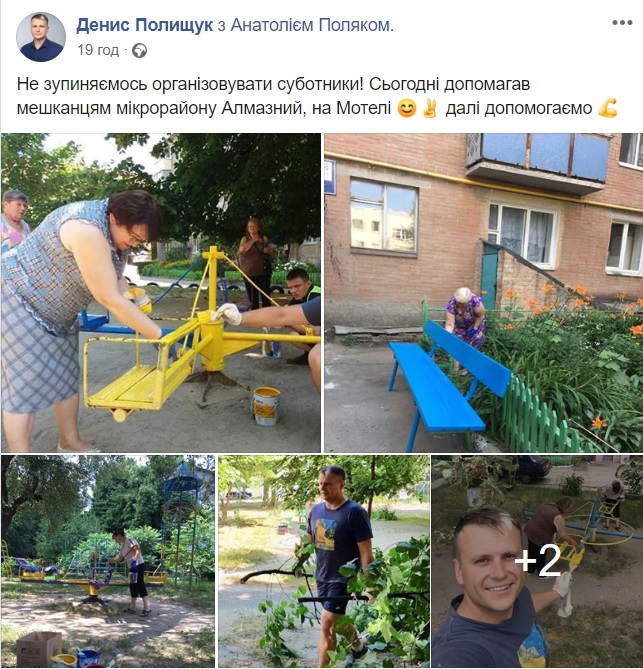Open photo of blue painted bench
Viewport: 643px width, 669px height.
483,293
